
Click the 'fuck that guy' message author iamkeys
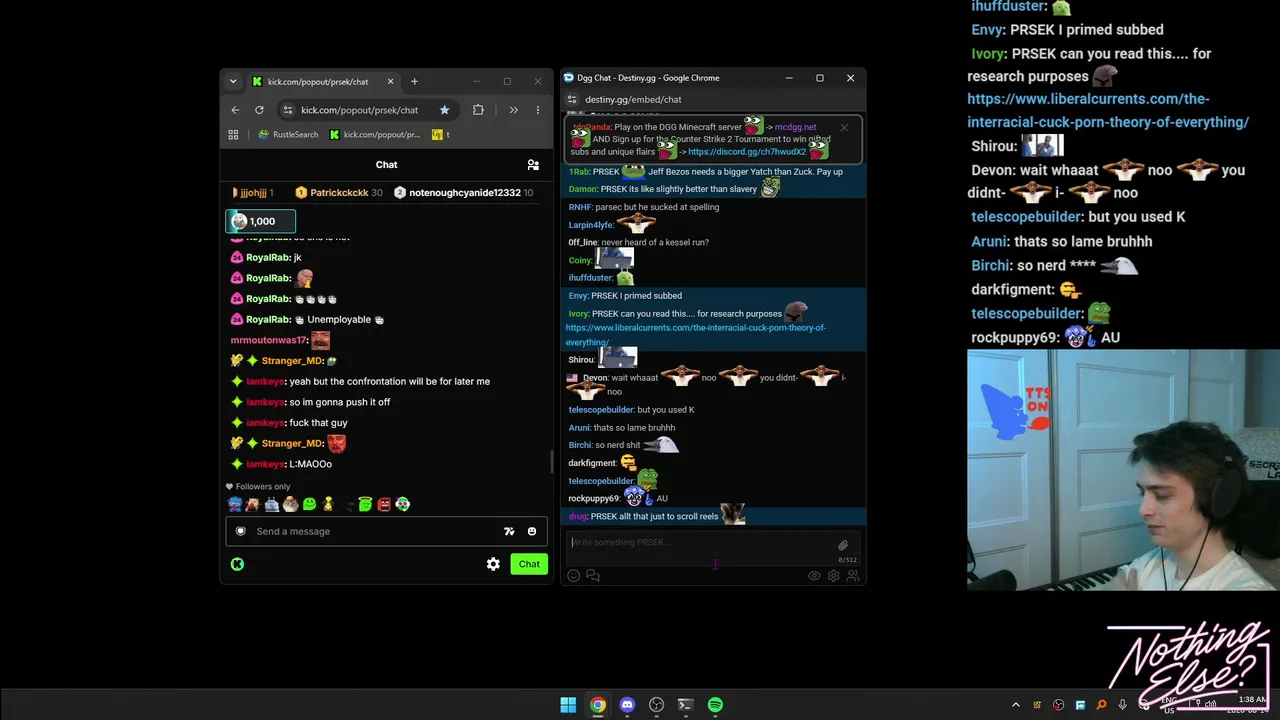[265, 423]
